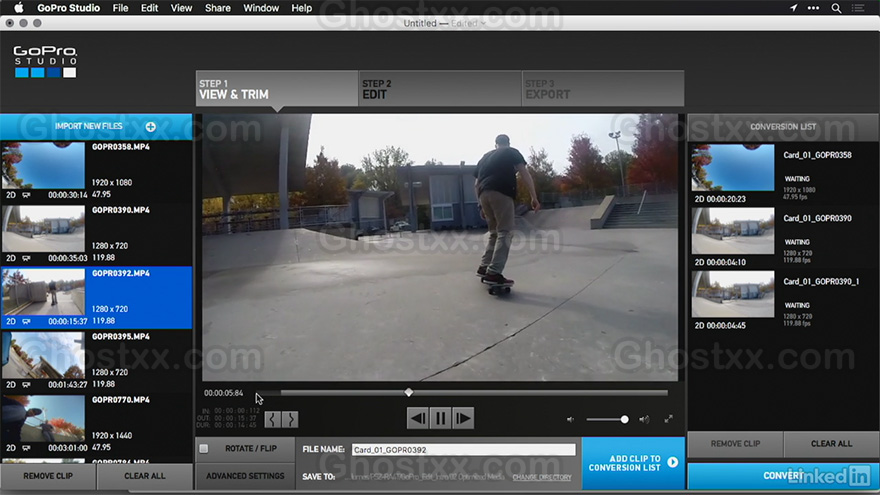Click the Conversion List header
The height and width of the screenshot is (495, 880).
click(783, 127)
